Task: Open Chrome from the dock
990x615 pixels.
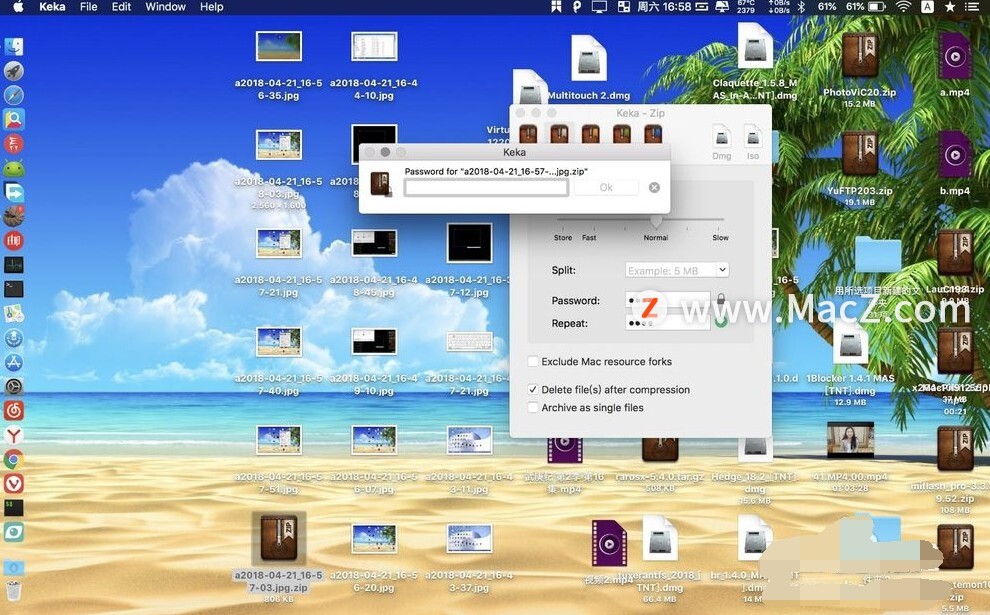Action: (14, 459)
